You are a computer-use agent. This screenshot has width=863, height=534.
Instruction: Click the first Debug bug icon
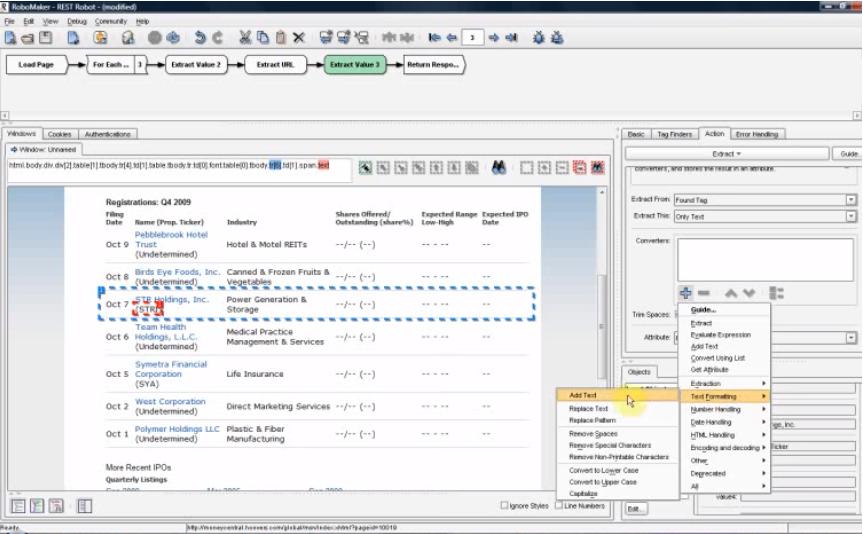tap(539, 37)
